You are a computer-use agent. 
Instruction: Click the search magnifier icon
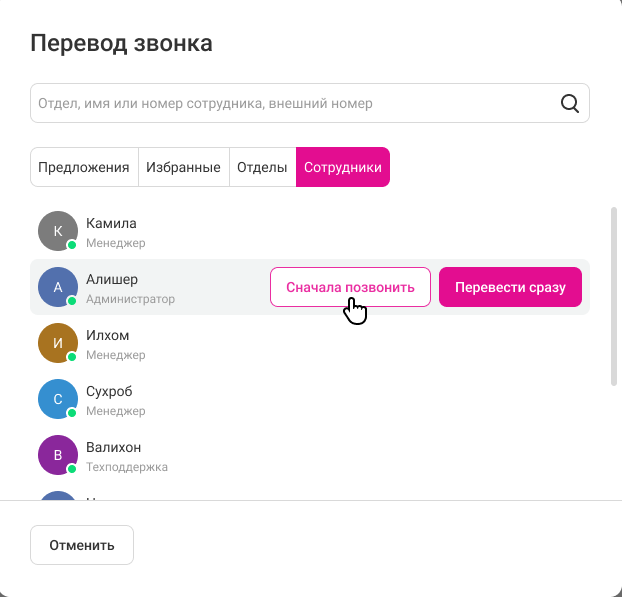click(570, 104)
